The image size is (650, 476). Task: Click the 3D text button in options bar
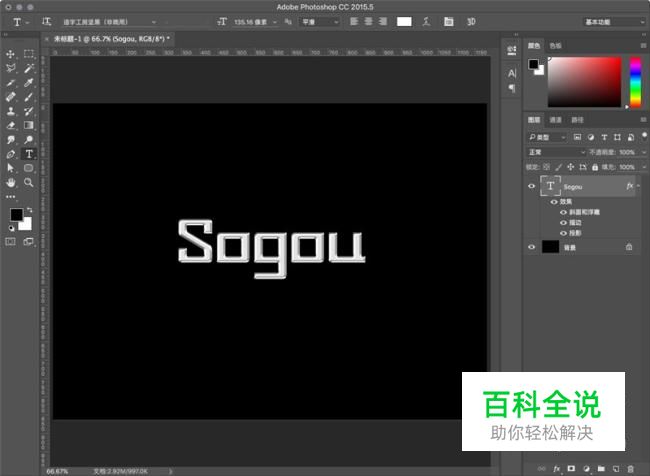click(x=471, y=22)
